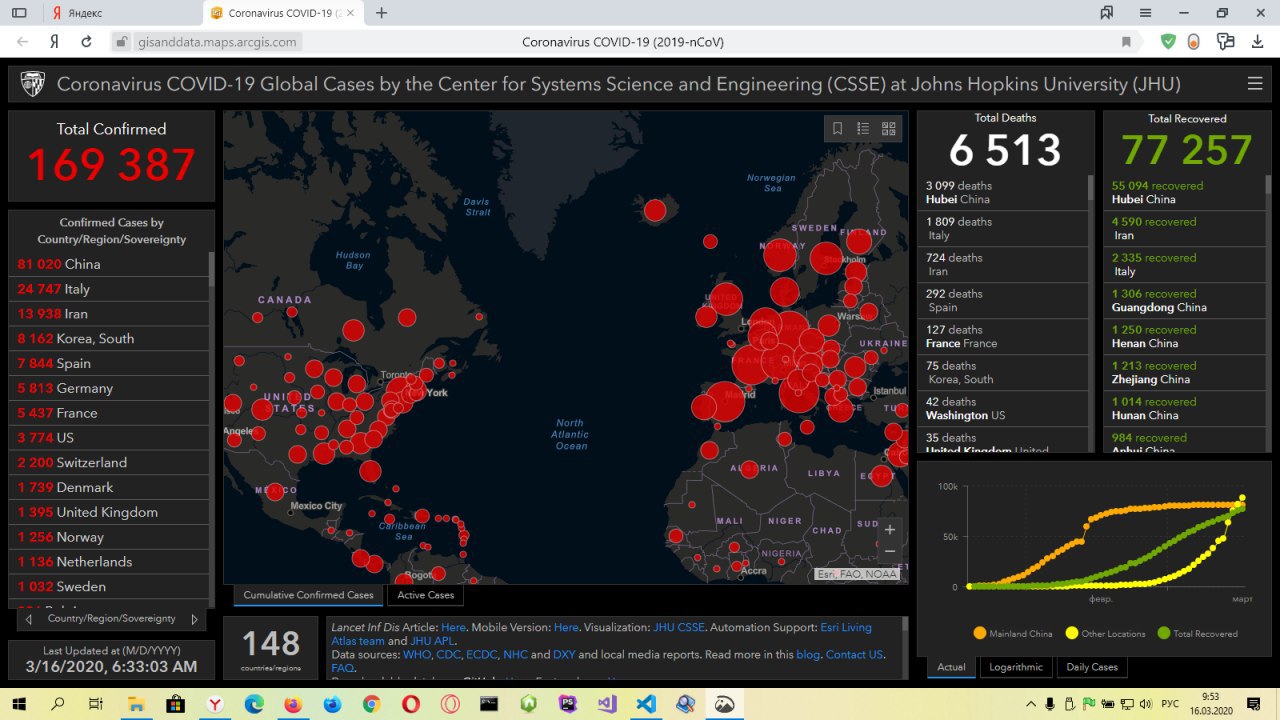Open browser bookmarks collections icon
1280x720 pixels.
[1107, 13]
